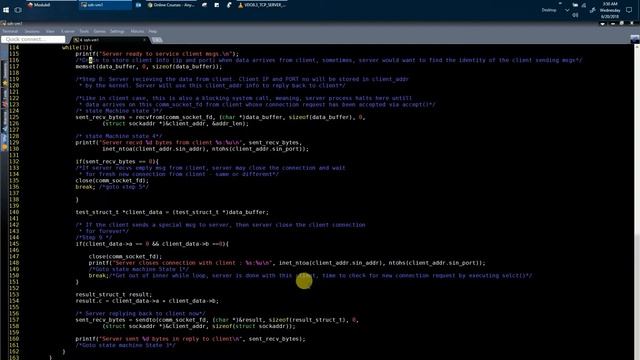Open the Online Courses browser window
This screenshot has height=360, width=640.
171,5
